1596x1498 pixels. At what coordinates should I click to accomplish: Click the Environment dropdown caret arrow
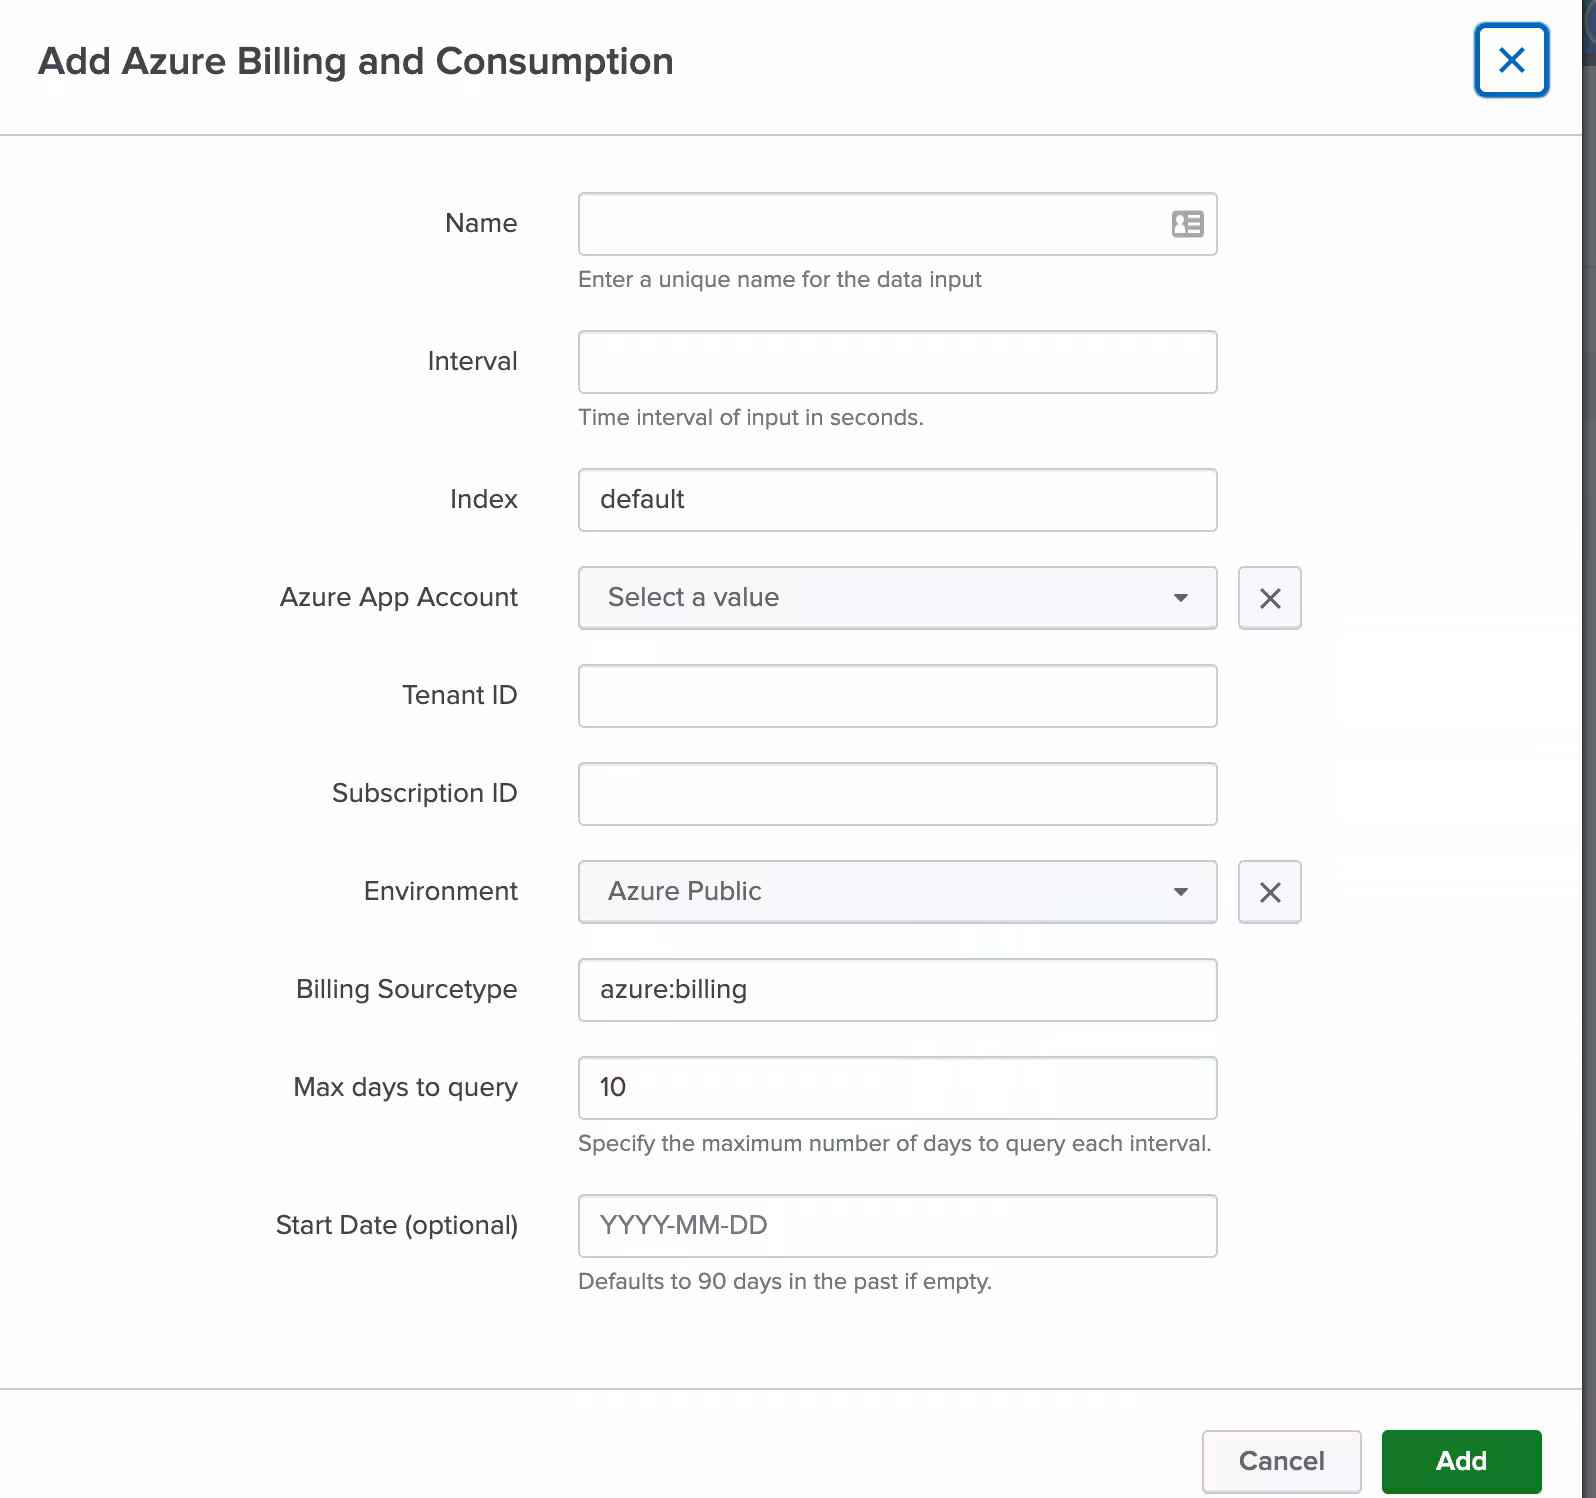click(x=1180, y=892)
